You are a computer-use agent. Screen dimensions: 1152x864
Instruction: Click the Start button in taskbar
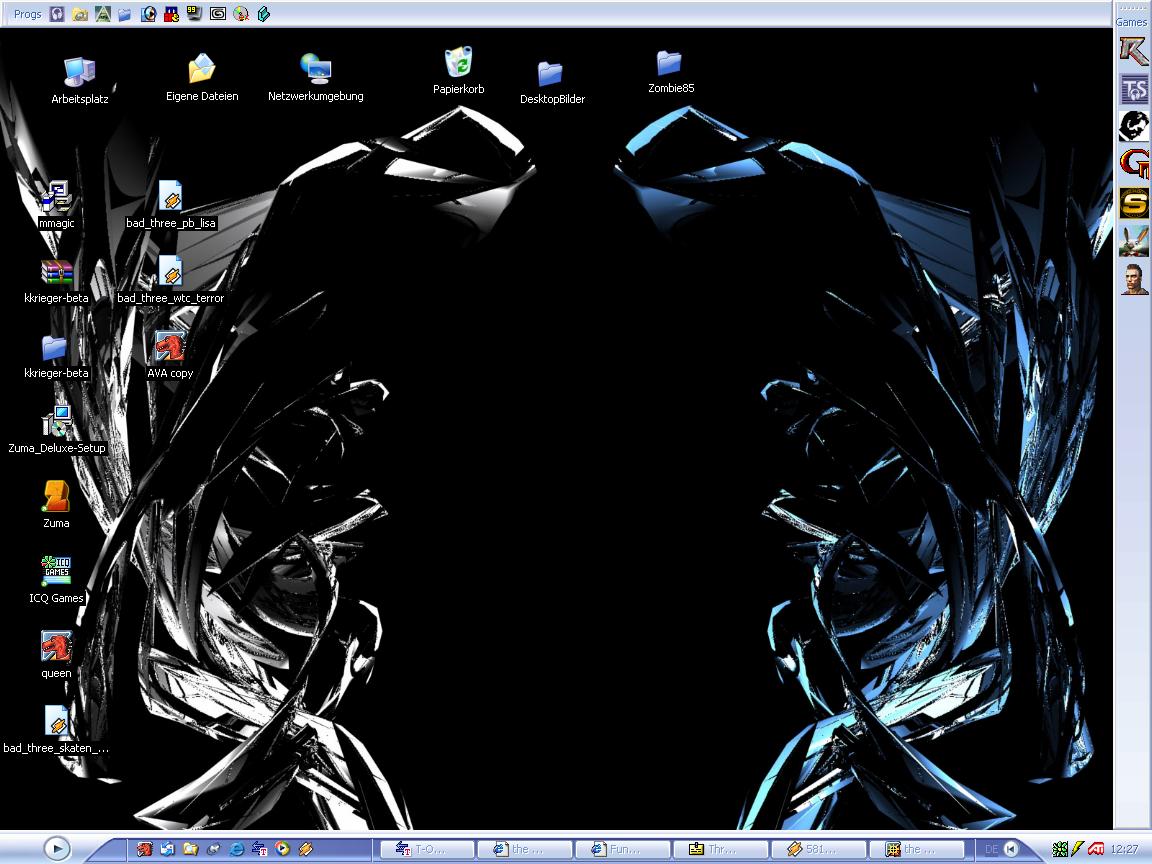57,849
